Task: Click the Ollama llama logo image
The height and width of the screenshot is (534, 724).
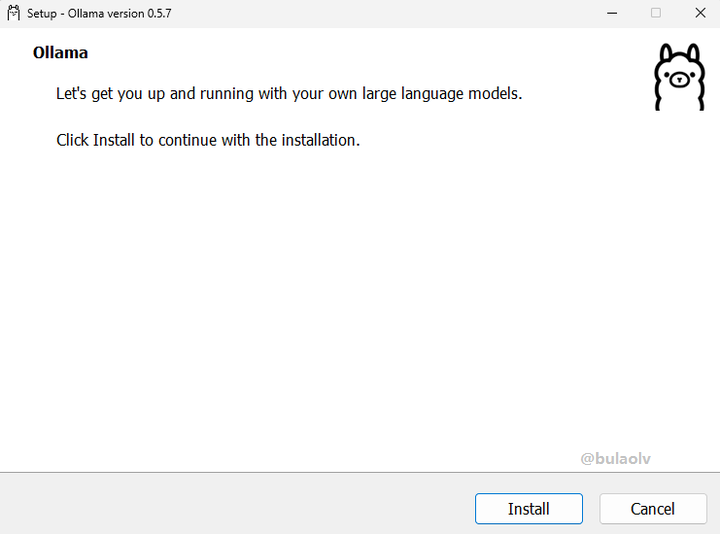Action: pos(679,77)
